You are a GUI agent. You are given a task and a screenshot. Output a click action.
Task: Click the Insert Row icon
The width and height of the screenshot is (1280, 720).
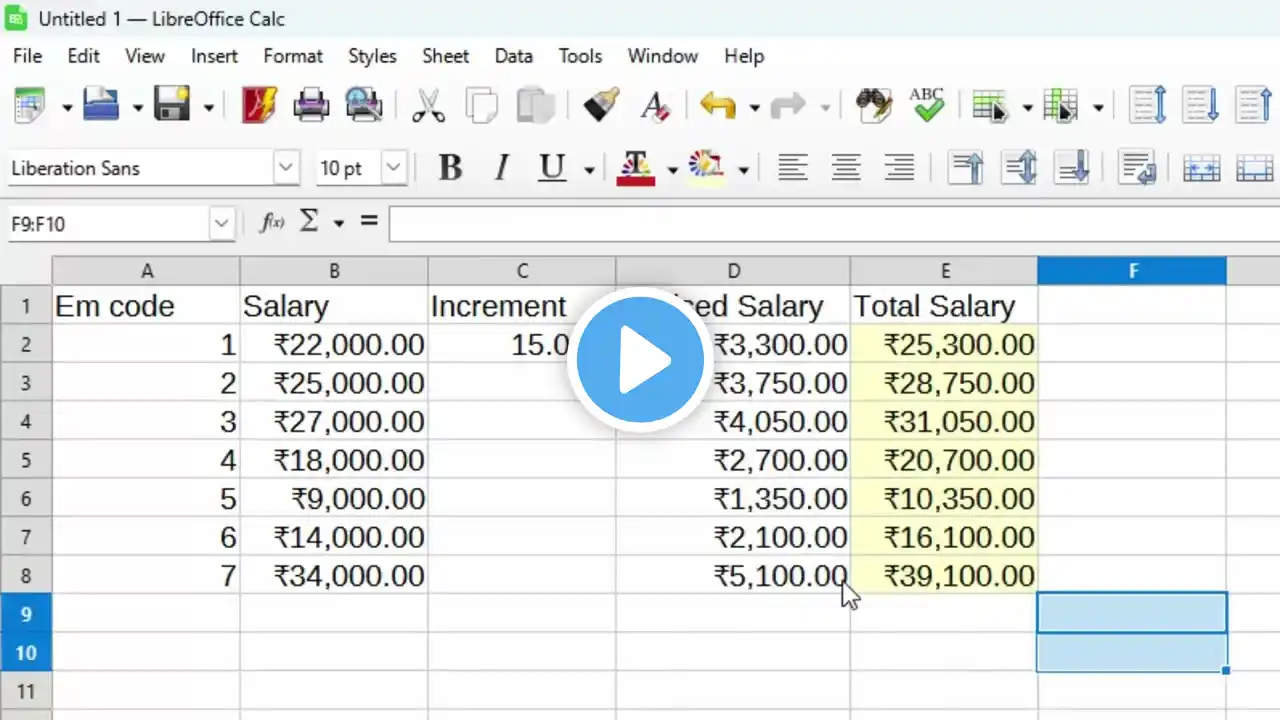[990, 105]
